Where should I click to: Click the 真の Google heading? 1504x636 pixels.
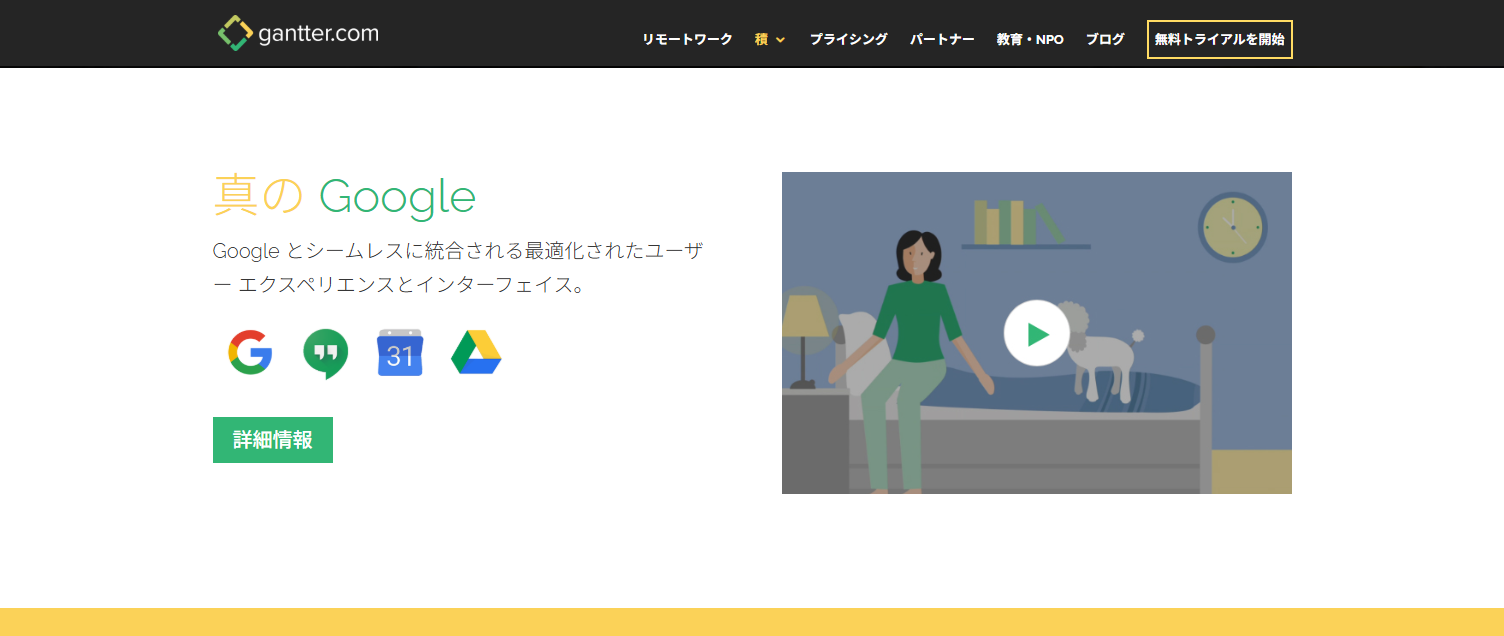pos(343,197)
